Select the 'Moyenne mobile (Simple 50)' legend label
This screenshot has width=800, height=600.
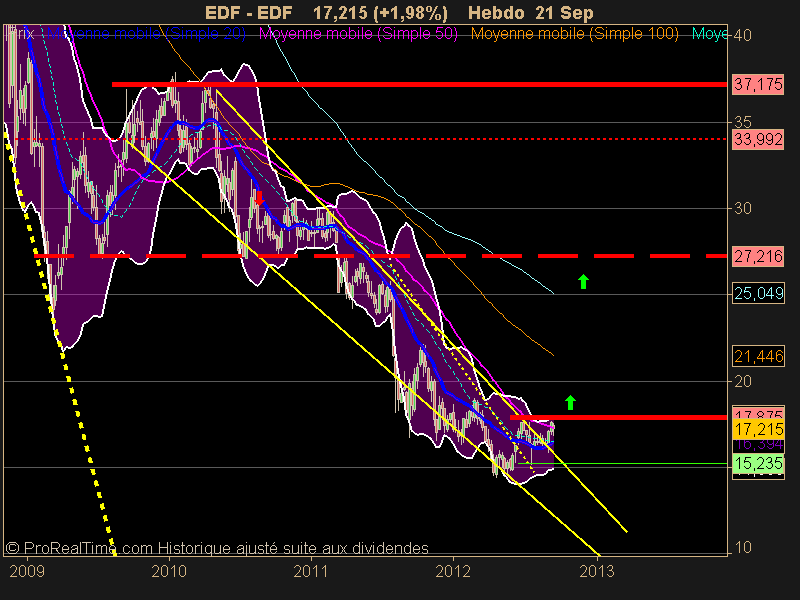359,34
